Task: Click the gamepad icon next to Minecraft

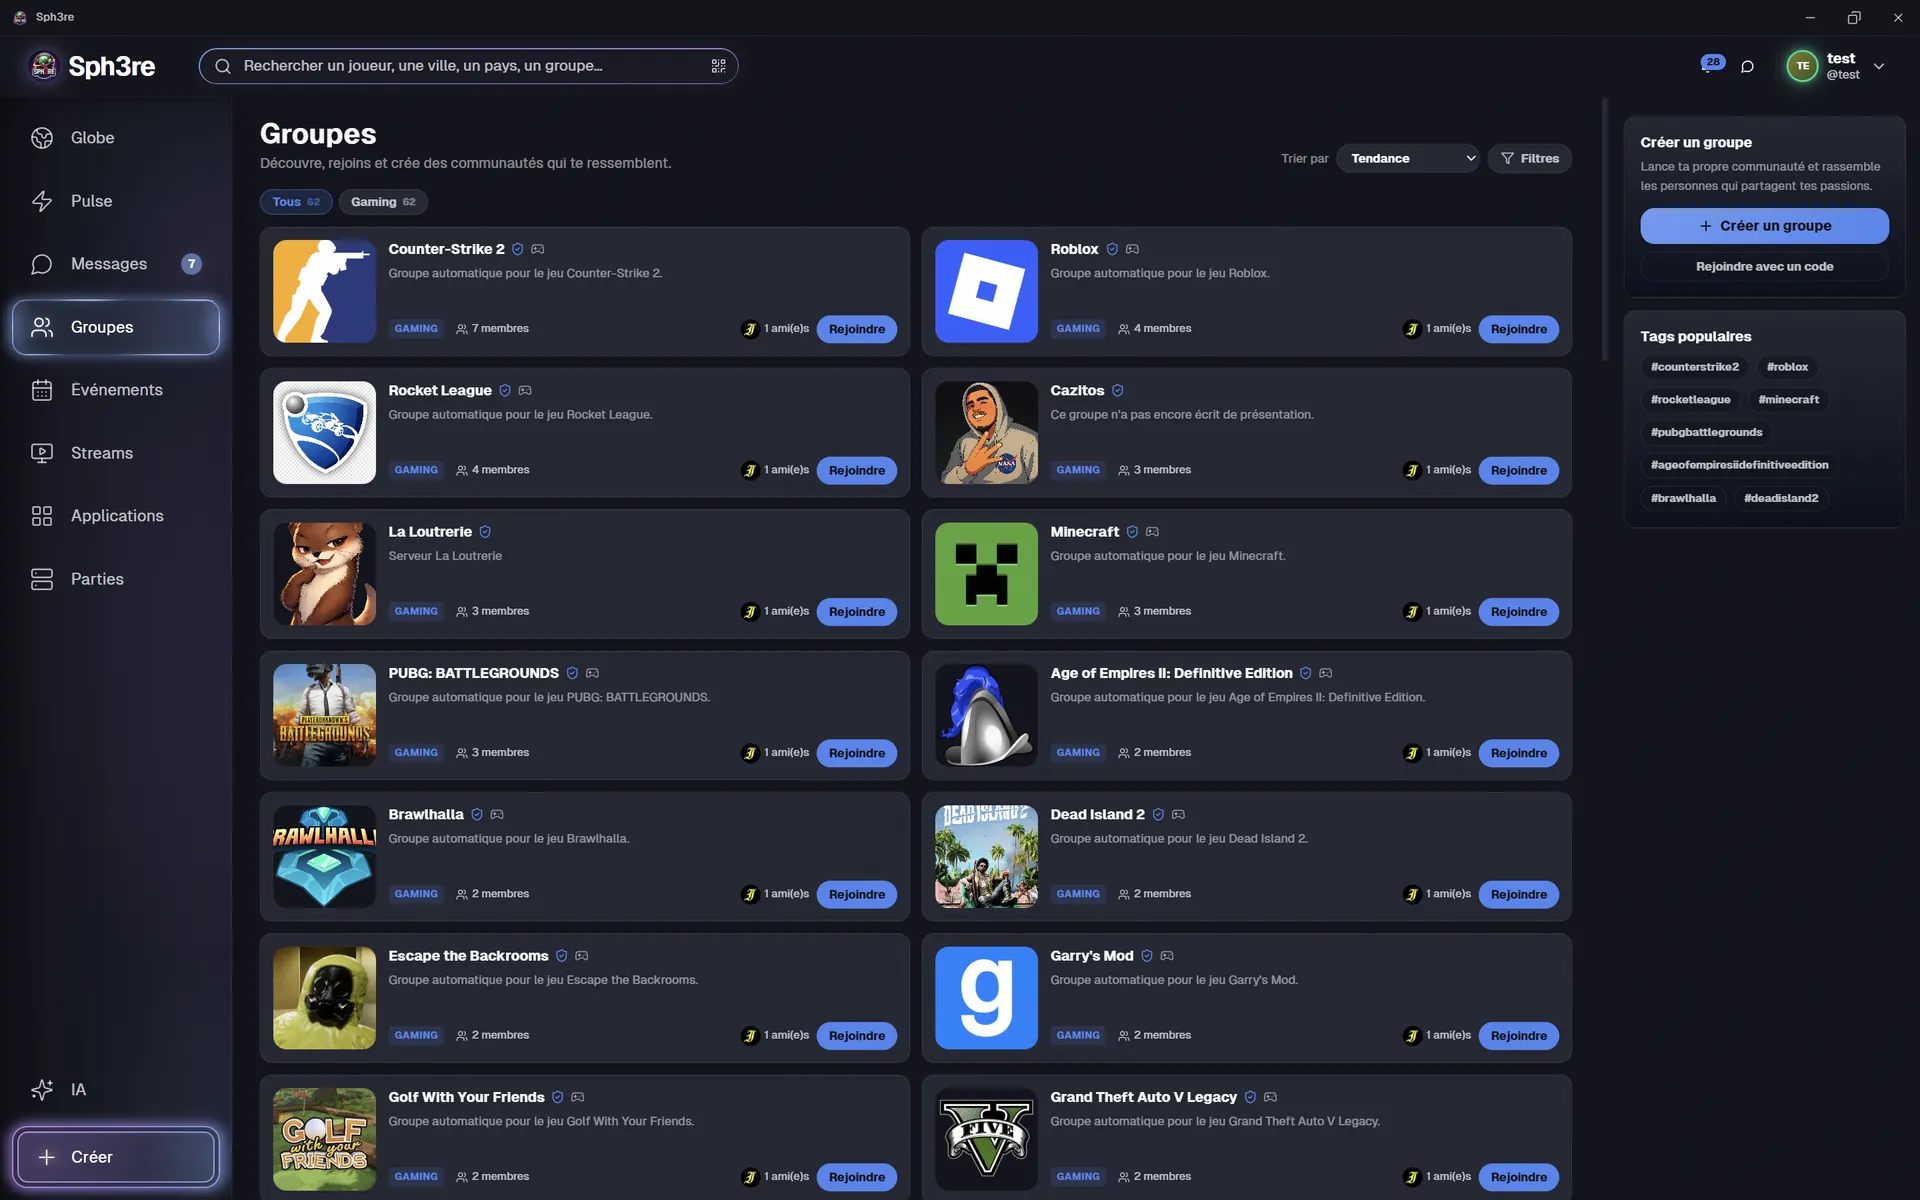Action: [1152, 532]
